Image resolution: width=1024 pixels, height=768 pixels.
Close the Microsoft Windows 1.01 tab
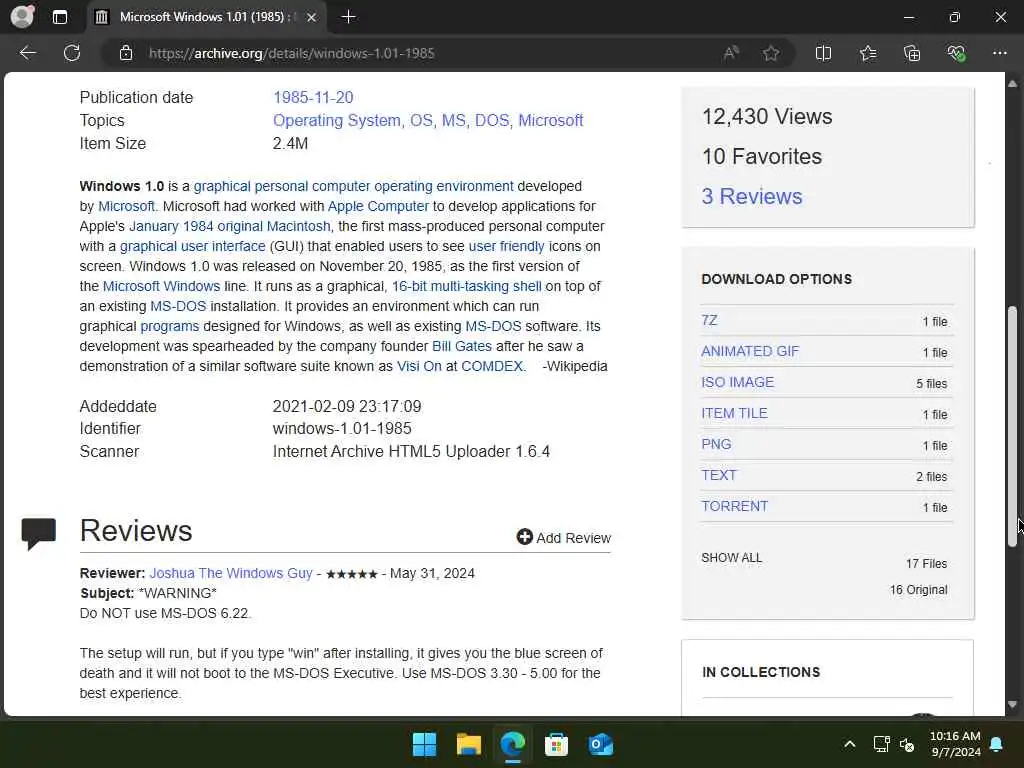312,17
